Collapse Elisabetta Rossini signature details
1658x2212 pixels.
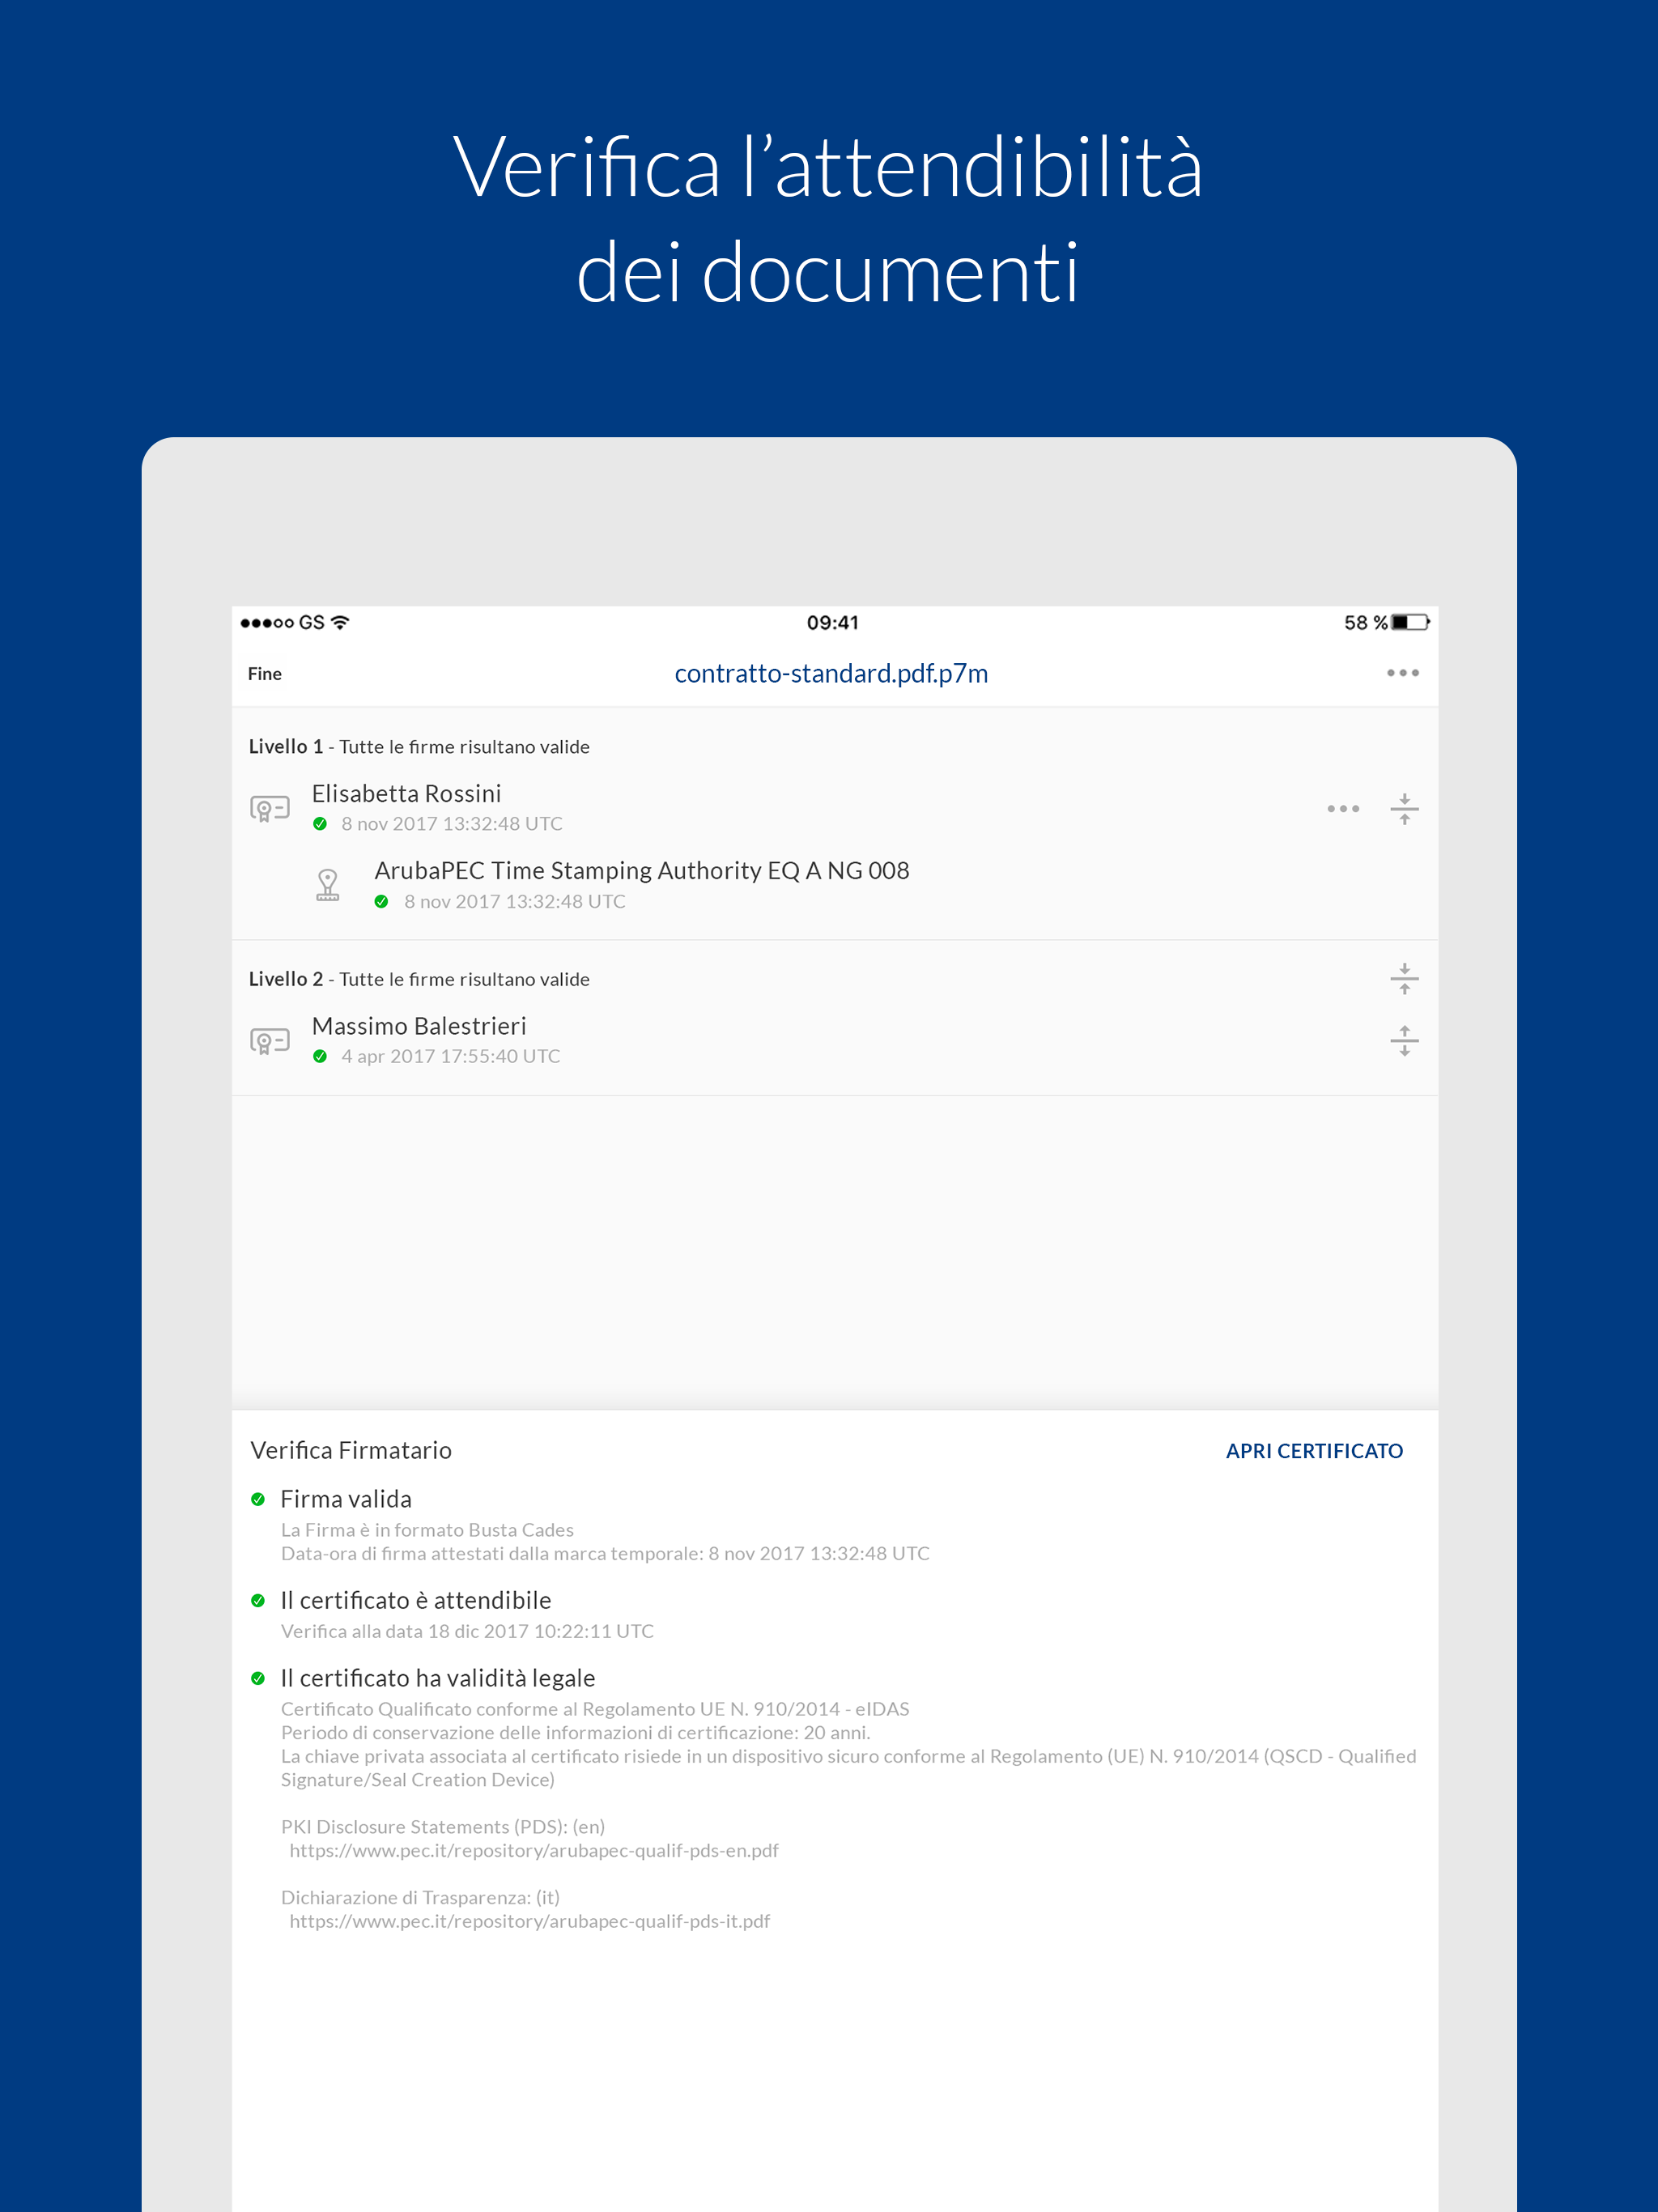[1404, 808]
